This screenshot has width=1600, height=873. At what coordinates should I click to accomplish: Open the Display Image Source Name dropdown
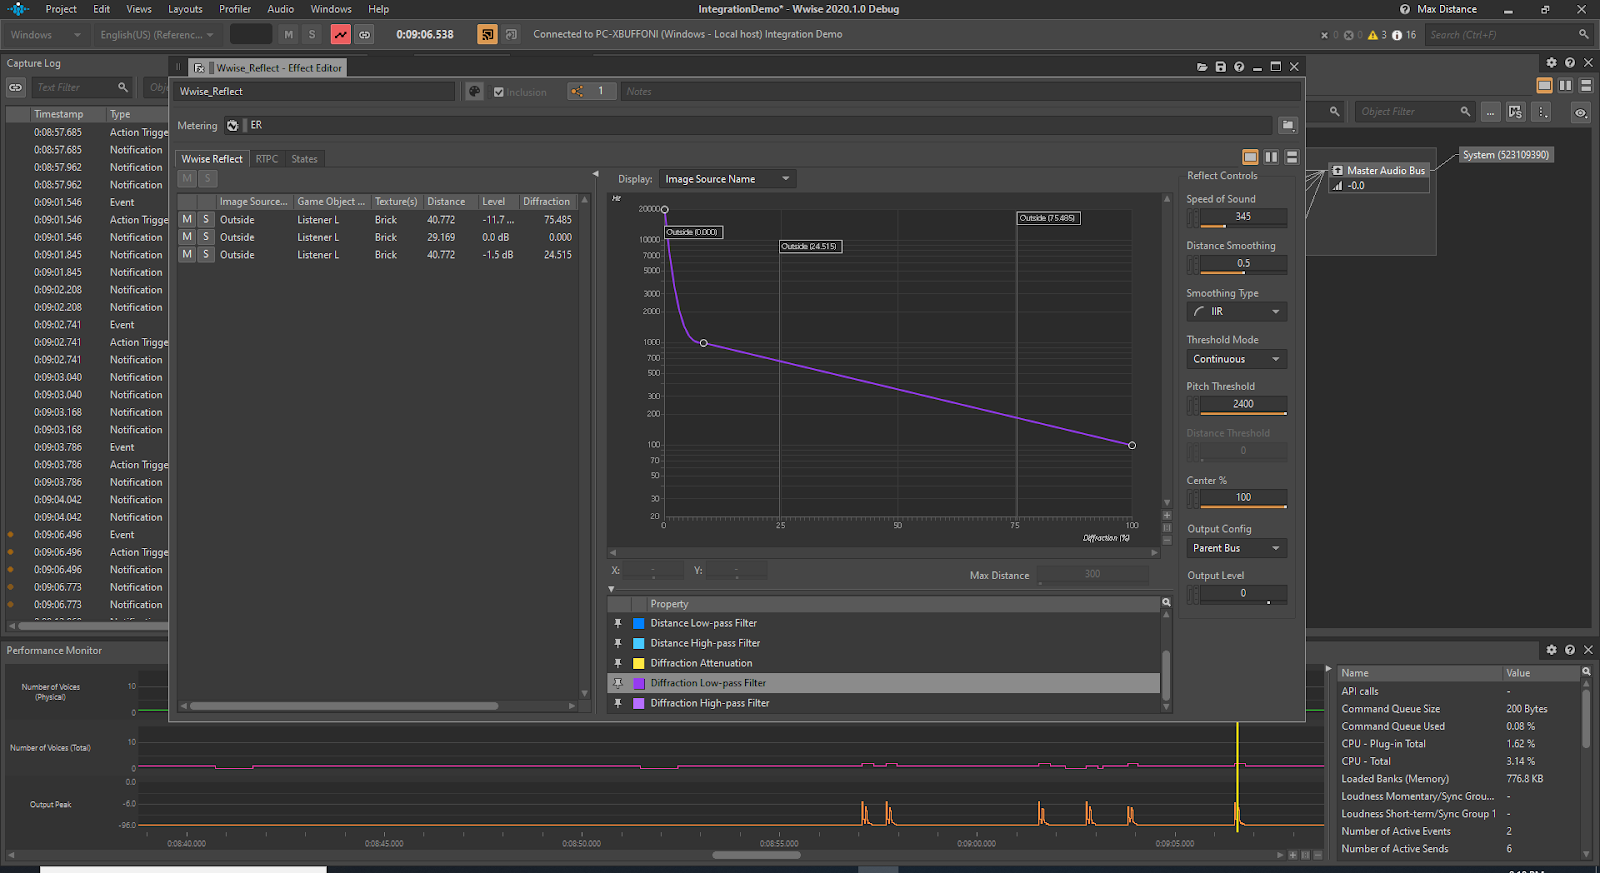(x=727, y=179)
